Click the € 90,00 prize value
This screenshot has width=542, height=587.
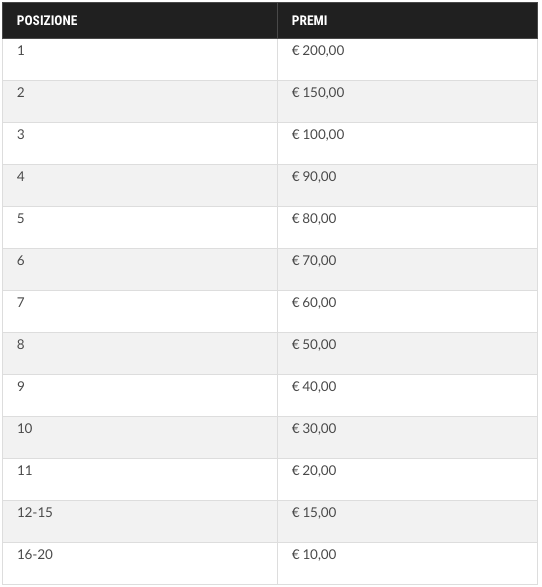coord(314,176)
